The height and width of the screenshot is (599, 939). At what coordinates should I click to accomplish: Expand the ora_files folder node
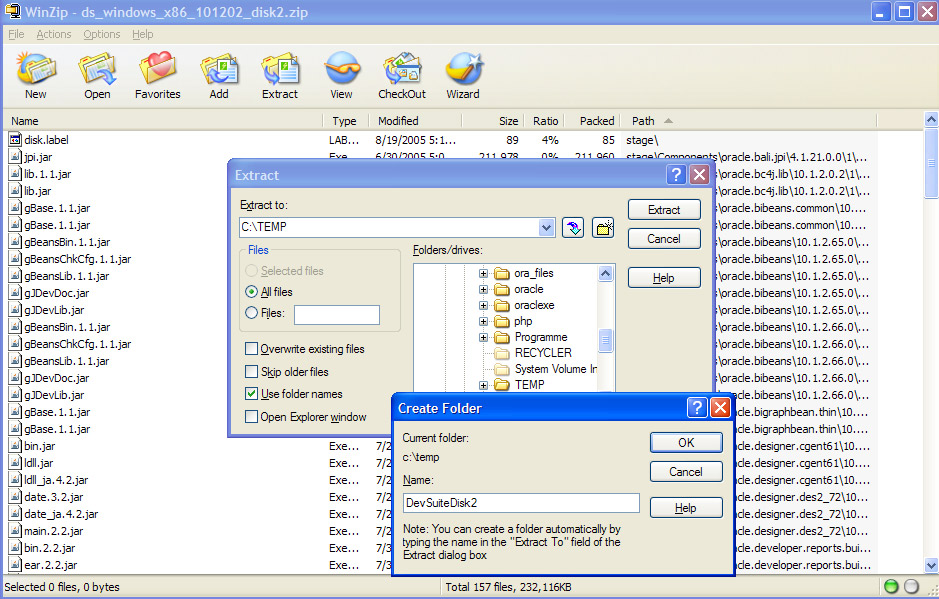(x=483, y=273)
